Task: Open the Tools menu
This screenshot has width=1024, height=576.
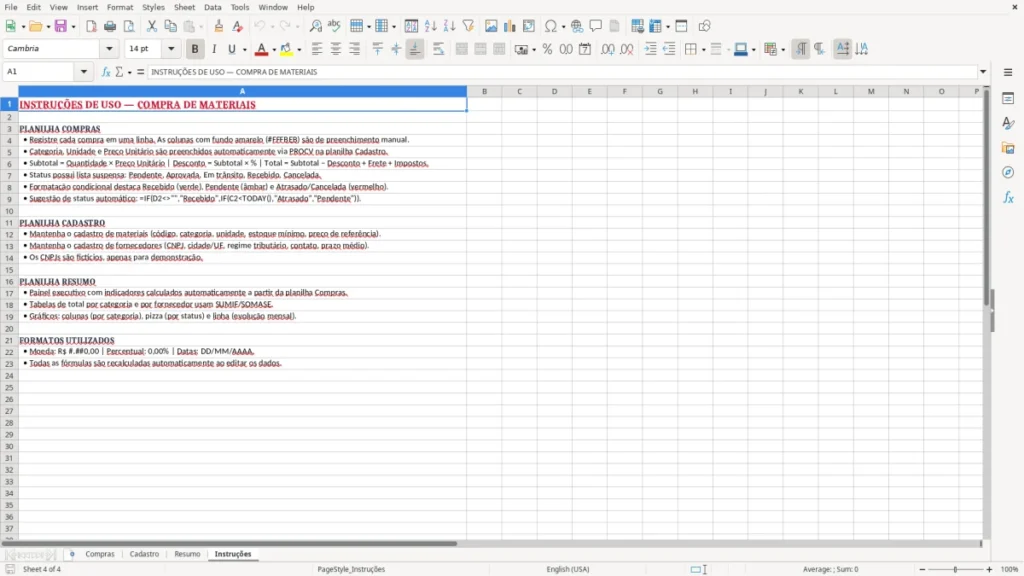Action: click(x=240, y=7)
